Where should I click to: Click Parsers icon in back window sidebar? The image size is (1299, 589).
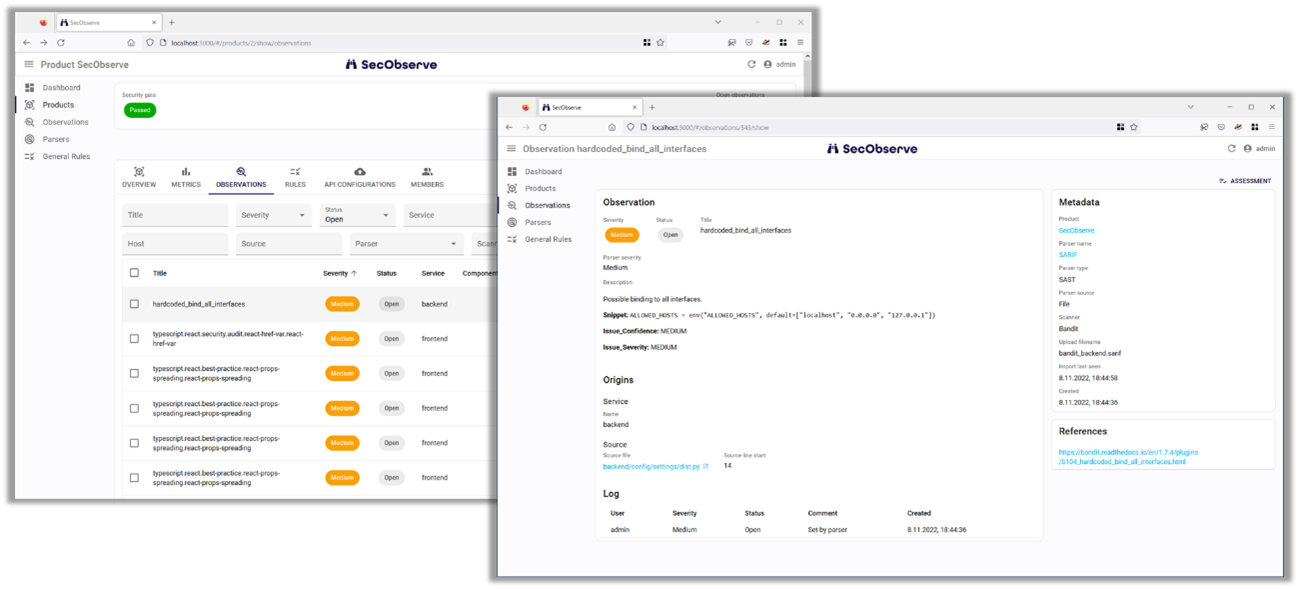tap(29, 139)
